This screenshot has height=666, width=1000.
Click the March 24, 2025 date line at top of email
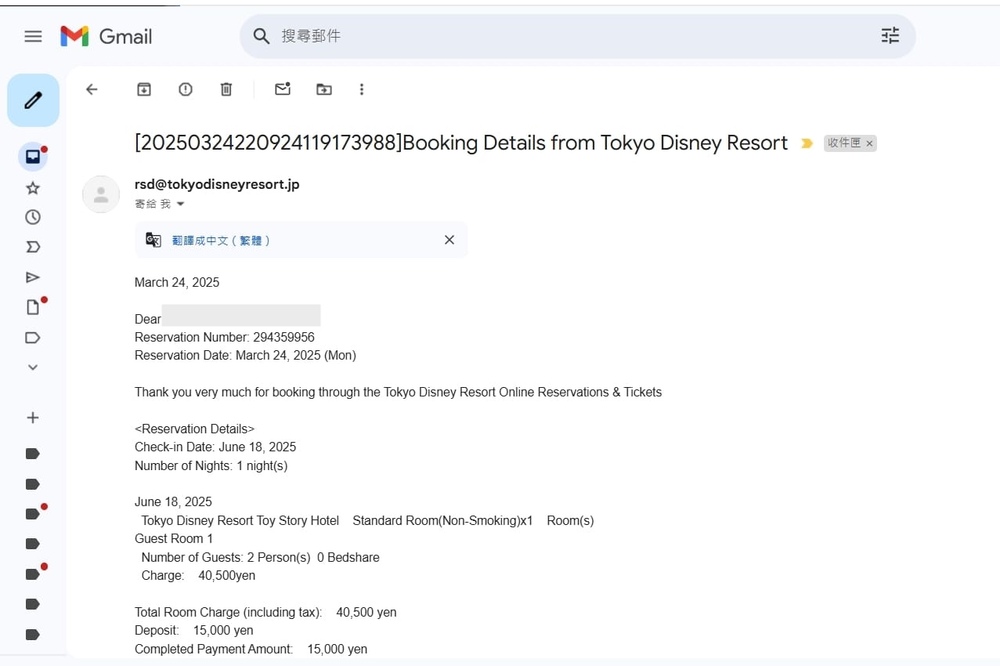[x=177, y=283]
